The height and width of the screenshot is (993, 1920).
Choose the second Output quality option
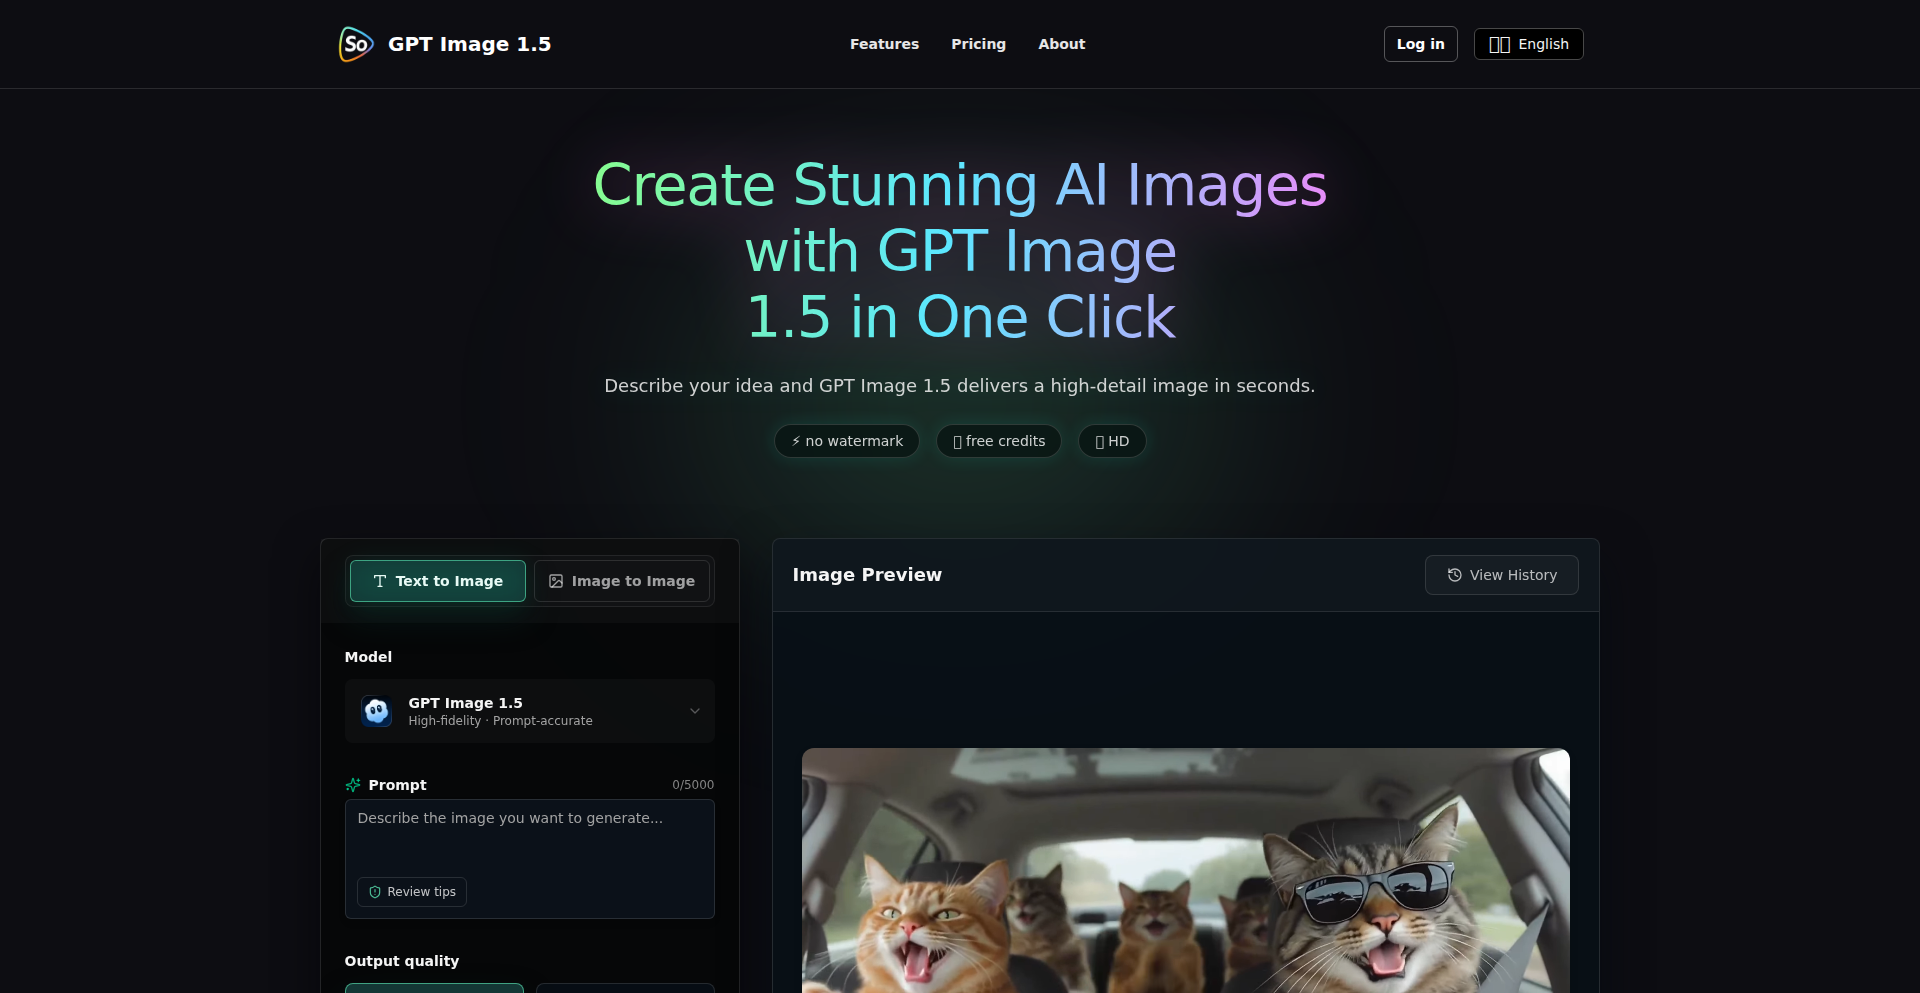[x=625, y=989]
